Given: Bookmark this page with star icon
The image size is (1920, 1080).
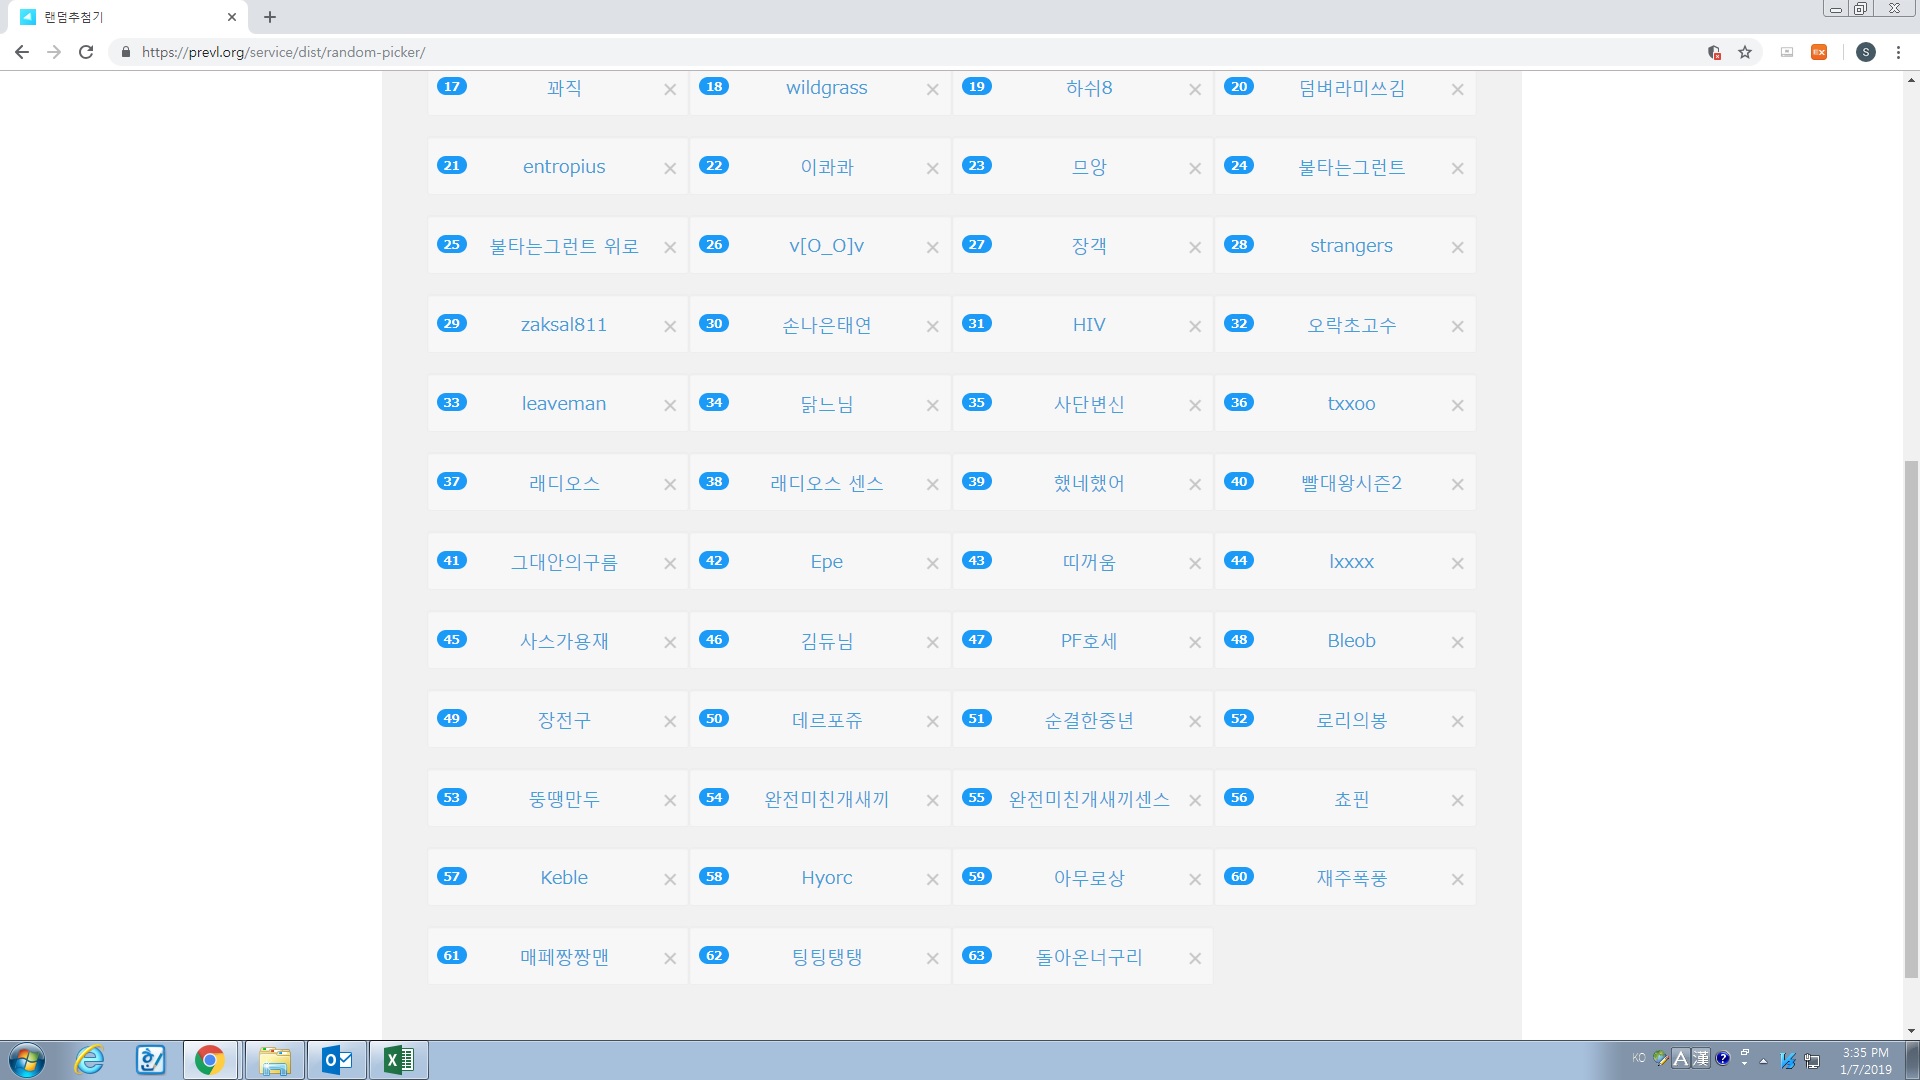Looking at the screenshot, I should 1745,52.
